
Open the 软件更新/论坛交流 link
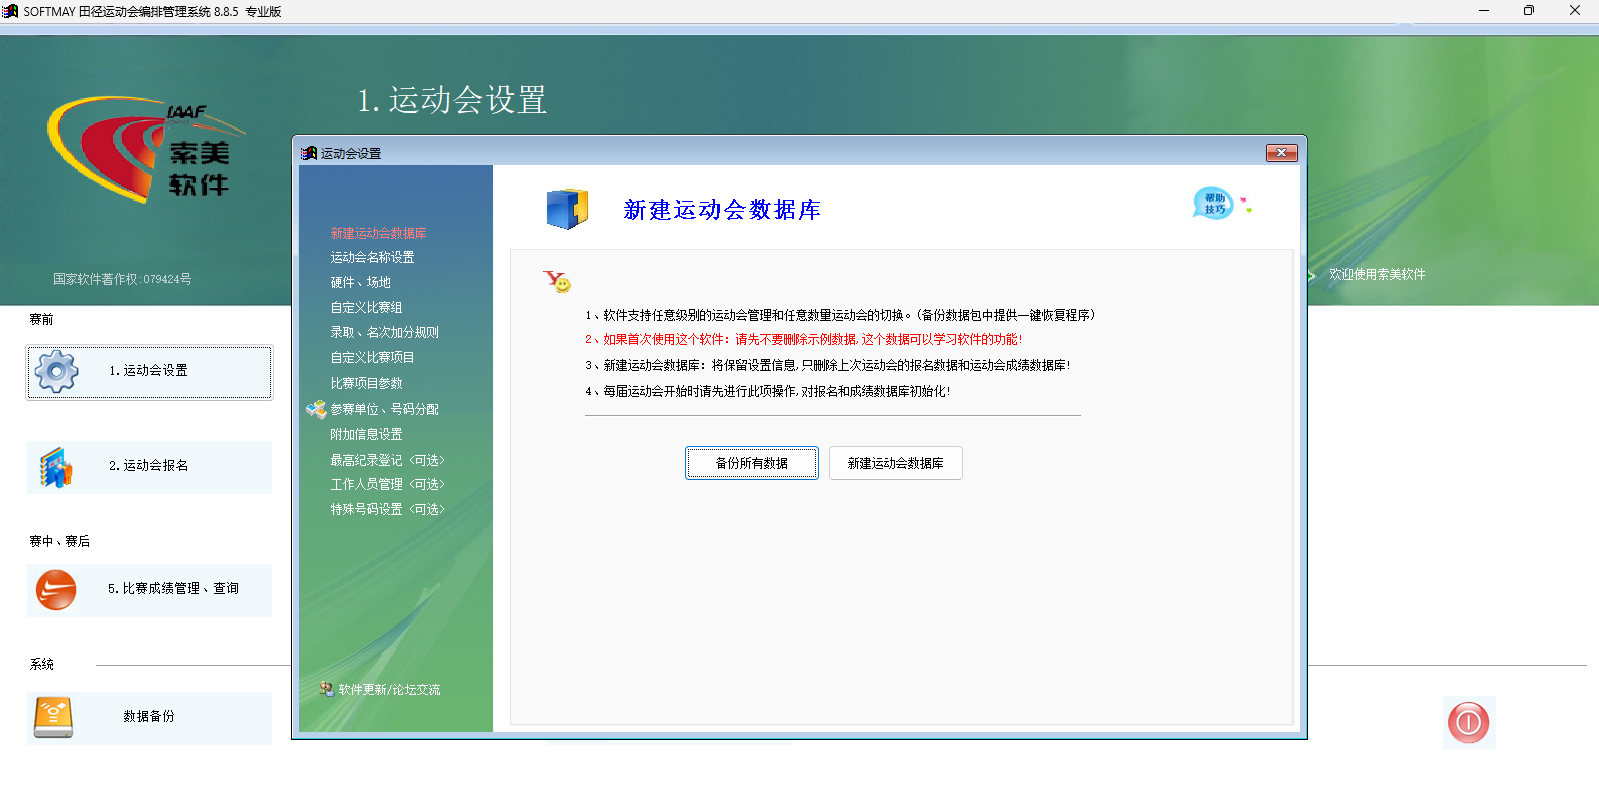click(389, 689)
